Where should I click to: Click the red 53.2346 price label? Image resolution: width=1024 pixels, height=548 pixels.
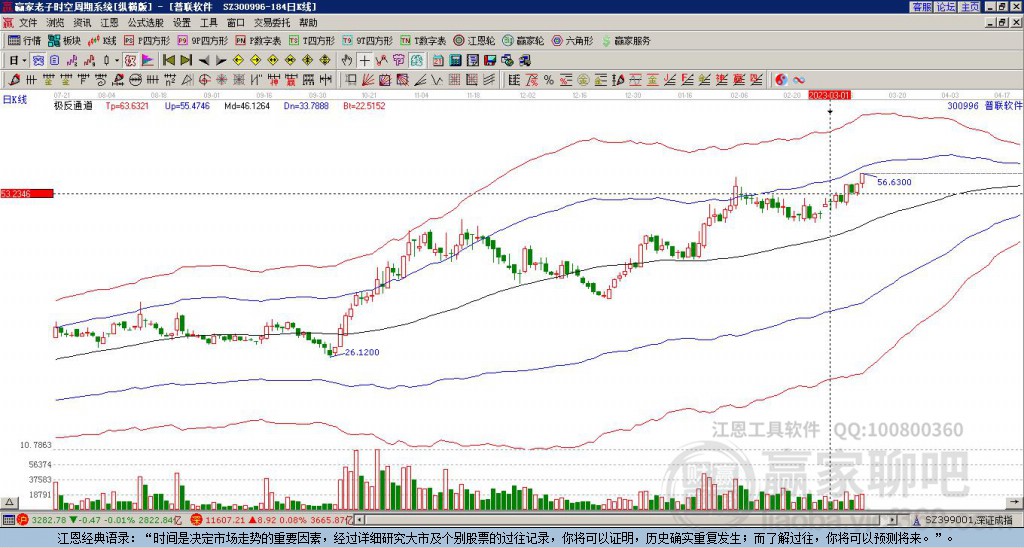click(x=26, y=193)
